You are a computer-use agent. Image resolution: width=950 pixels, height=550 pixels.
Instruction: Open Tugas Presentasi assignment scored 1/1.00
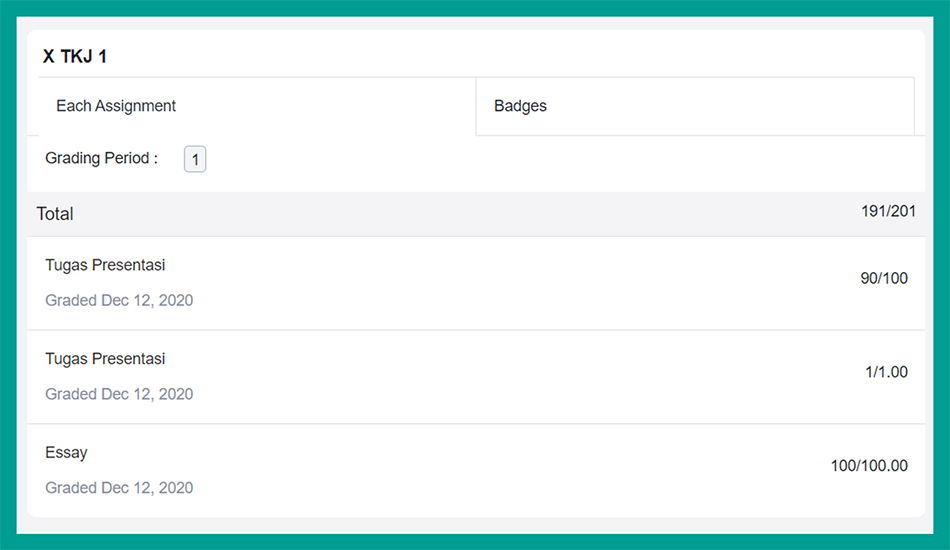(x=105, y=359)
